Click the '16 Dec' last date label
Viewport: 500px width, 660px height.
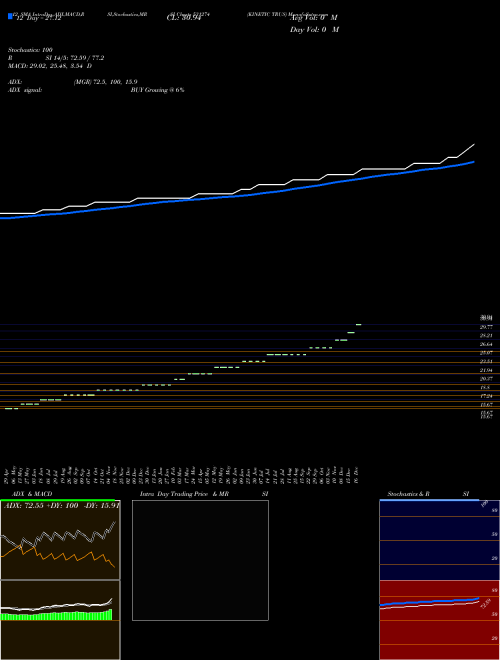pyautogui.click(x=356, y=475)
